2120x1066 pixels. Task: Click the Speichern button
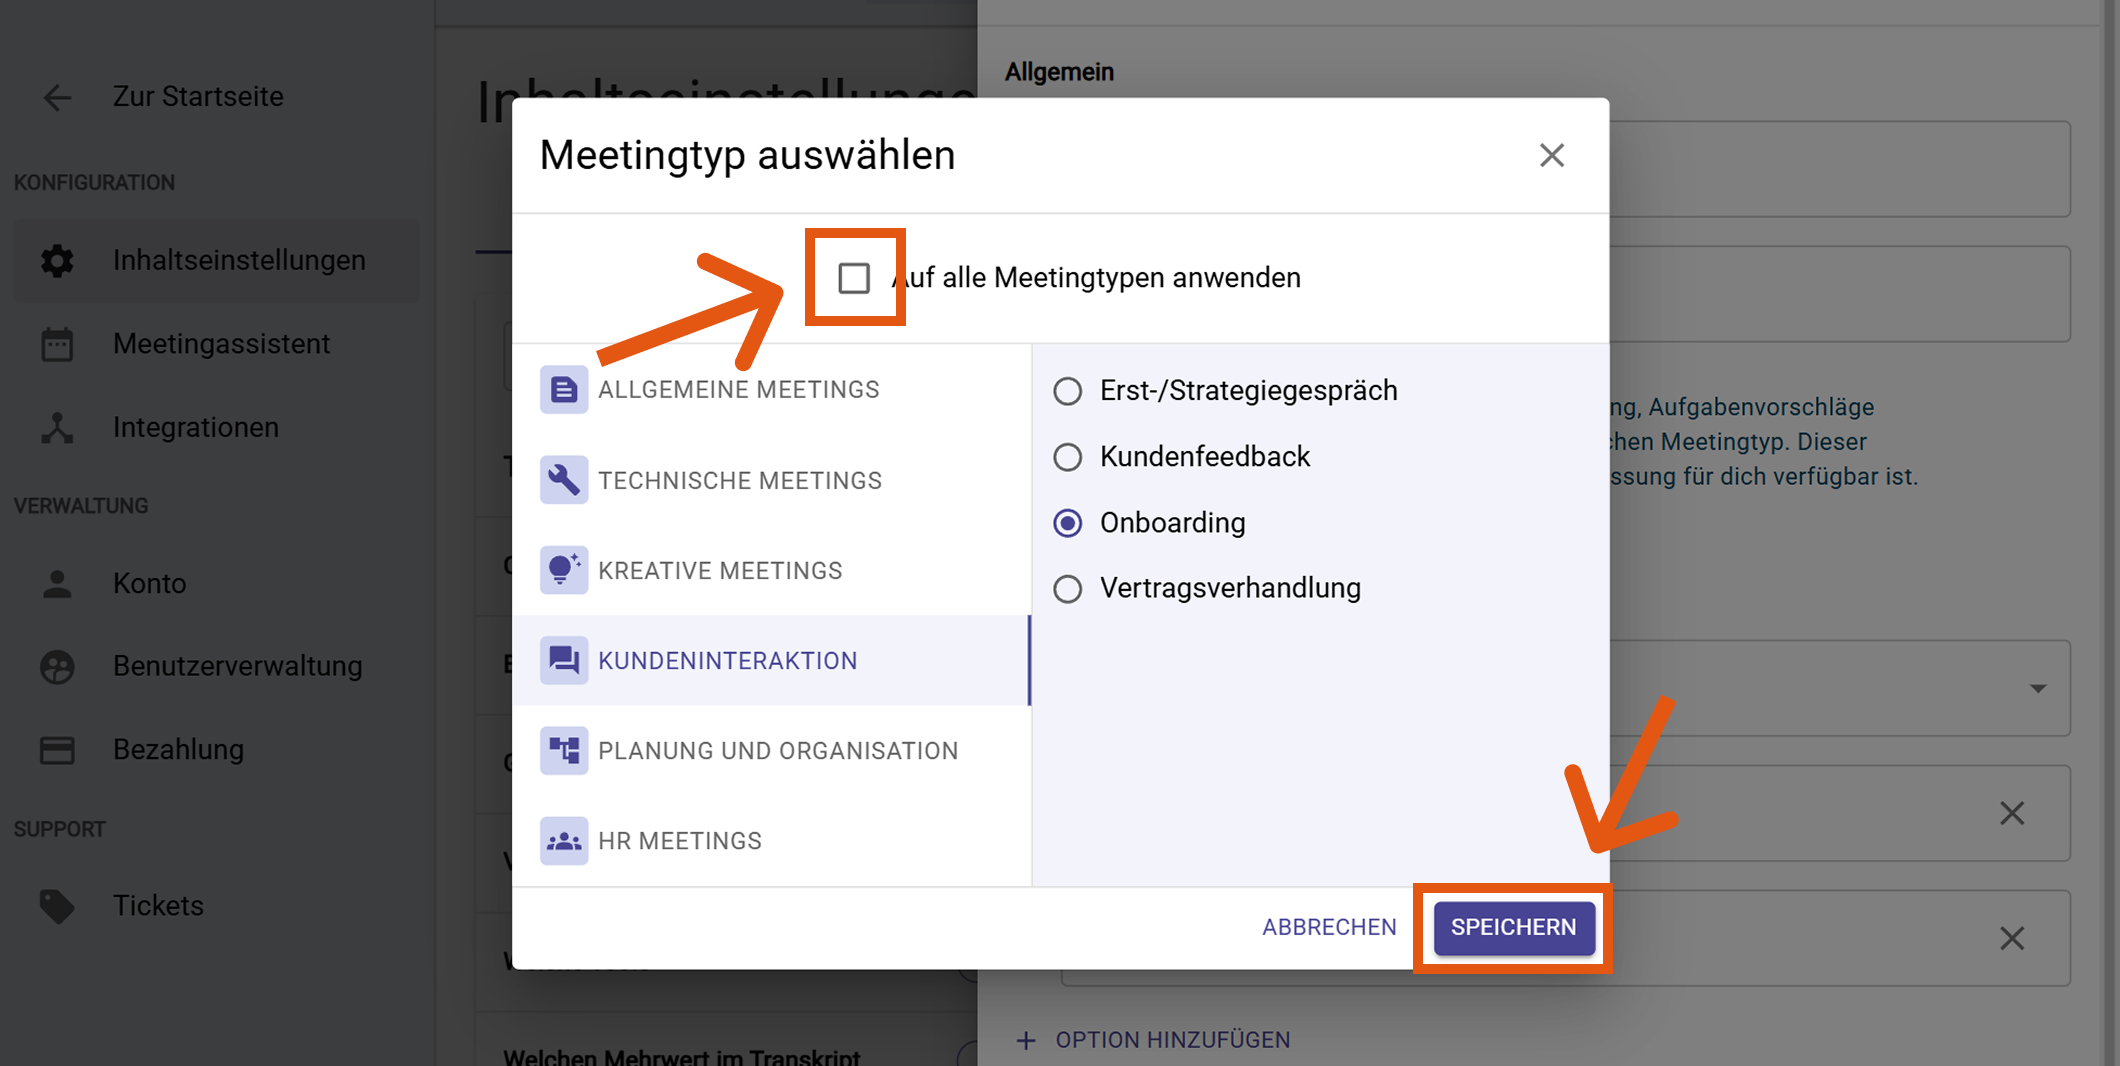[x=1513, y=927]
